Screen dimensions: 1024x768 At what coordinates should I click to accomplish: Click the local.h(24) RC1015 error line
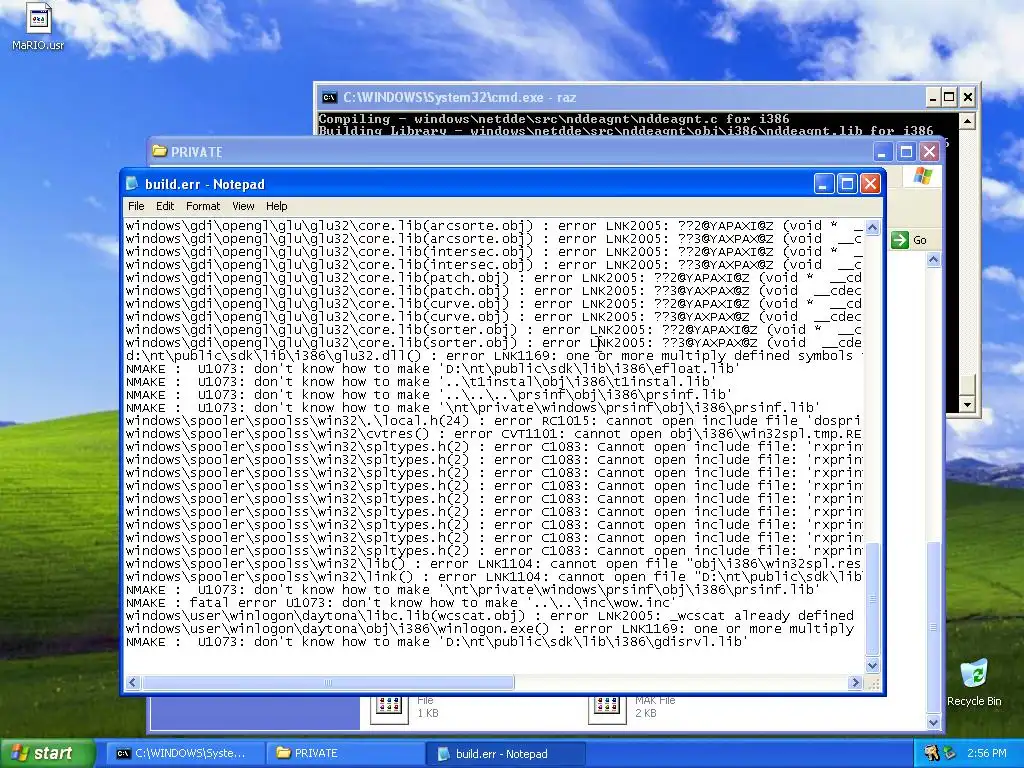tap(494, 421)
